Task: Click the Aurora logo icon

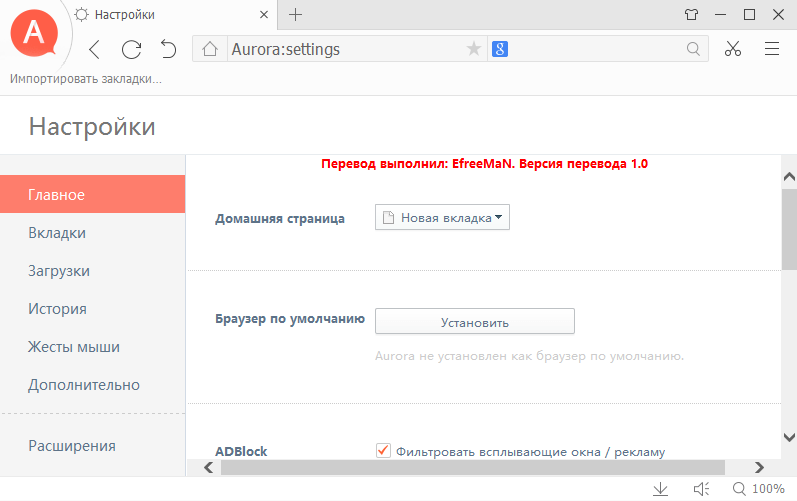Action: 34,34
